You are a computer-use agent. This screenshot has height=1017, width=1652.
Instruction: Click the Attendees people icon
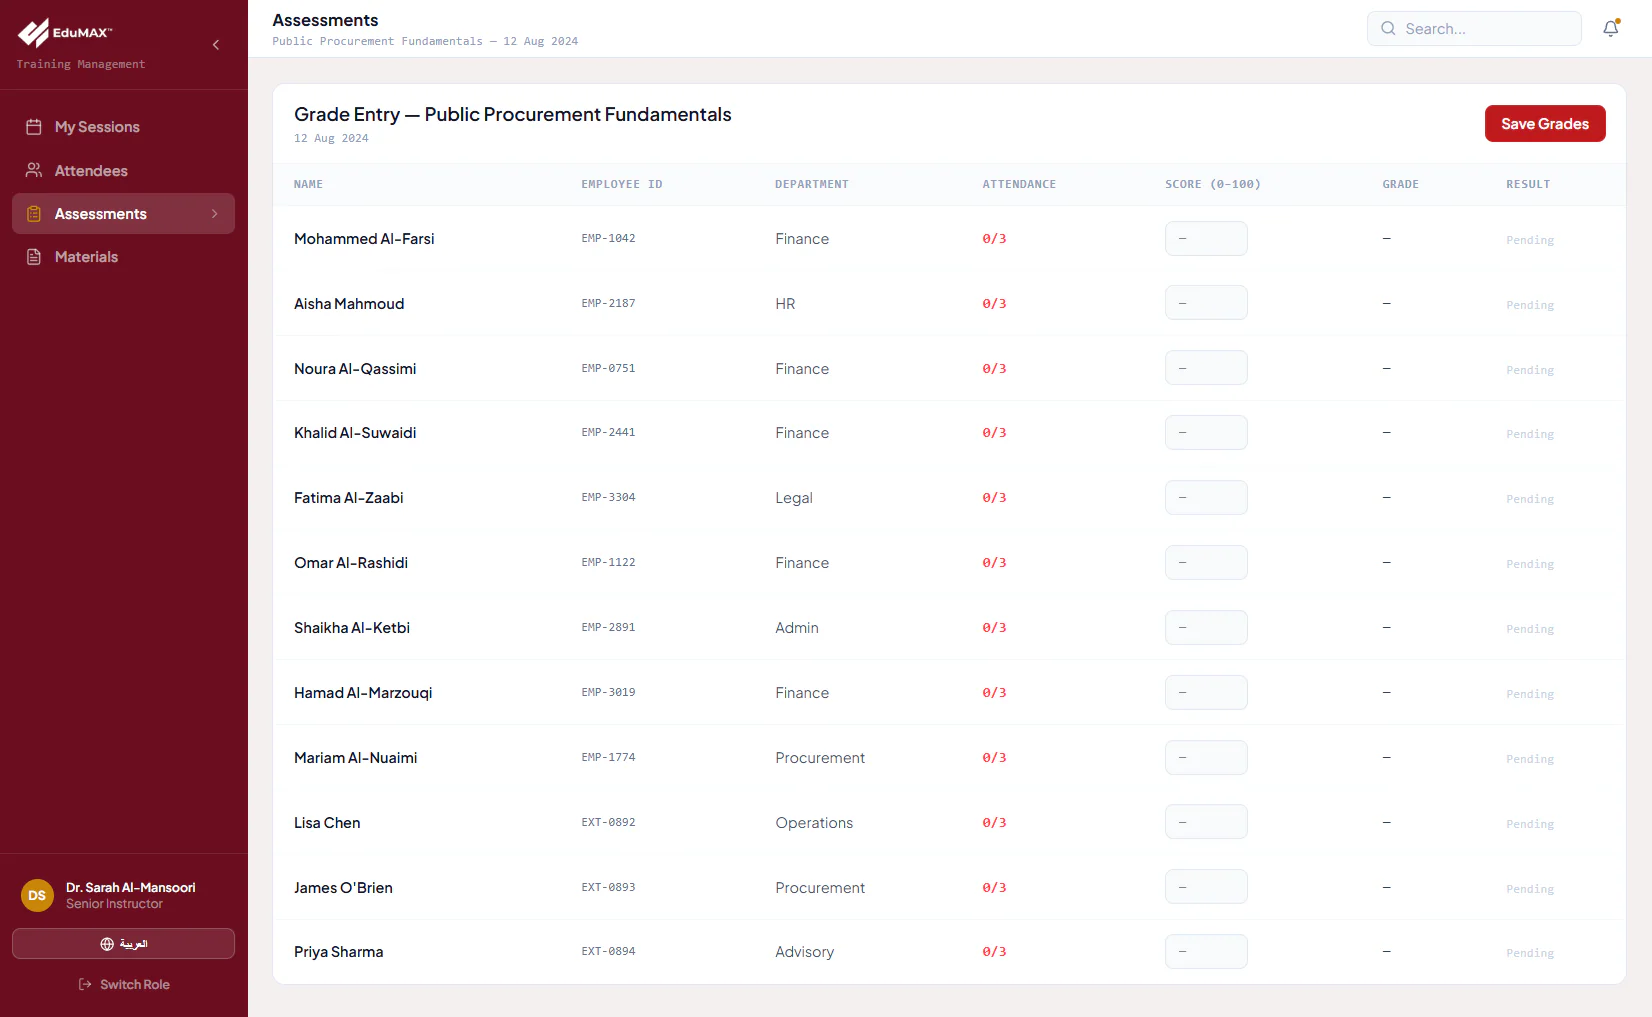(x=34, y=171)
